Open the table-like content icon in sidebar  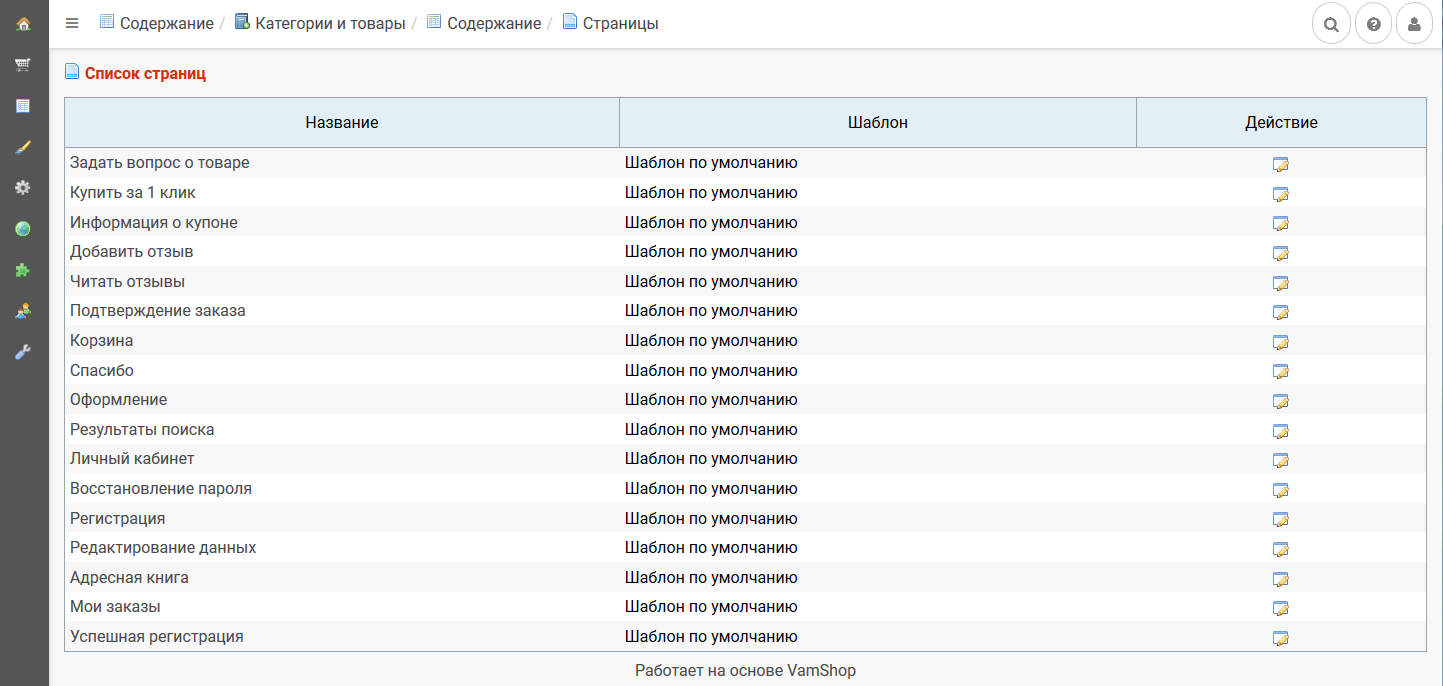(x=23, y=106)
